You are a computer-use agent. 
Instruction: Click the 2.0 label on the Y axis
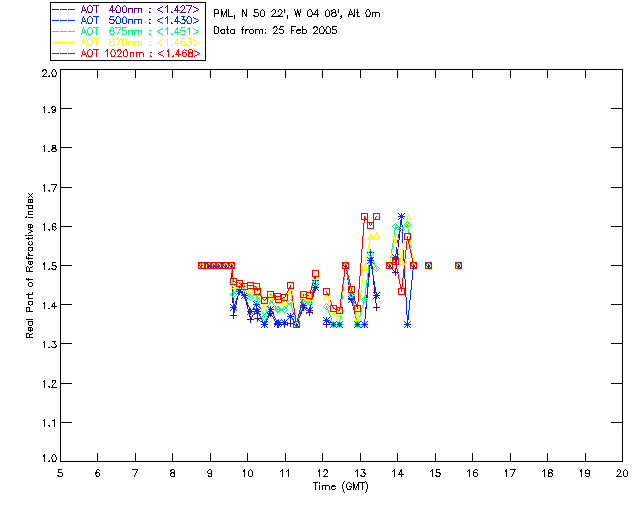tap(49, 73)
